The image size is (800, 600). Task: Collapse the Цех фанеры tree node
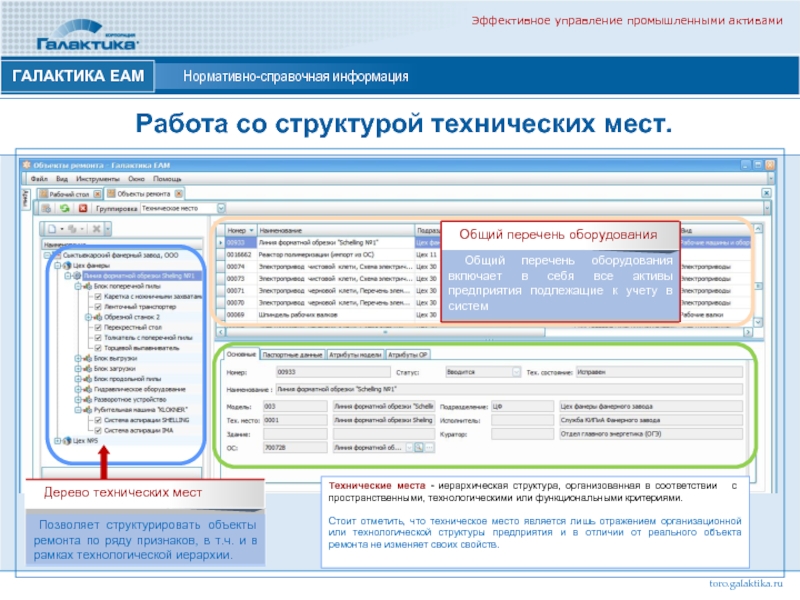pyautogui.click(x=58, y=265)
